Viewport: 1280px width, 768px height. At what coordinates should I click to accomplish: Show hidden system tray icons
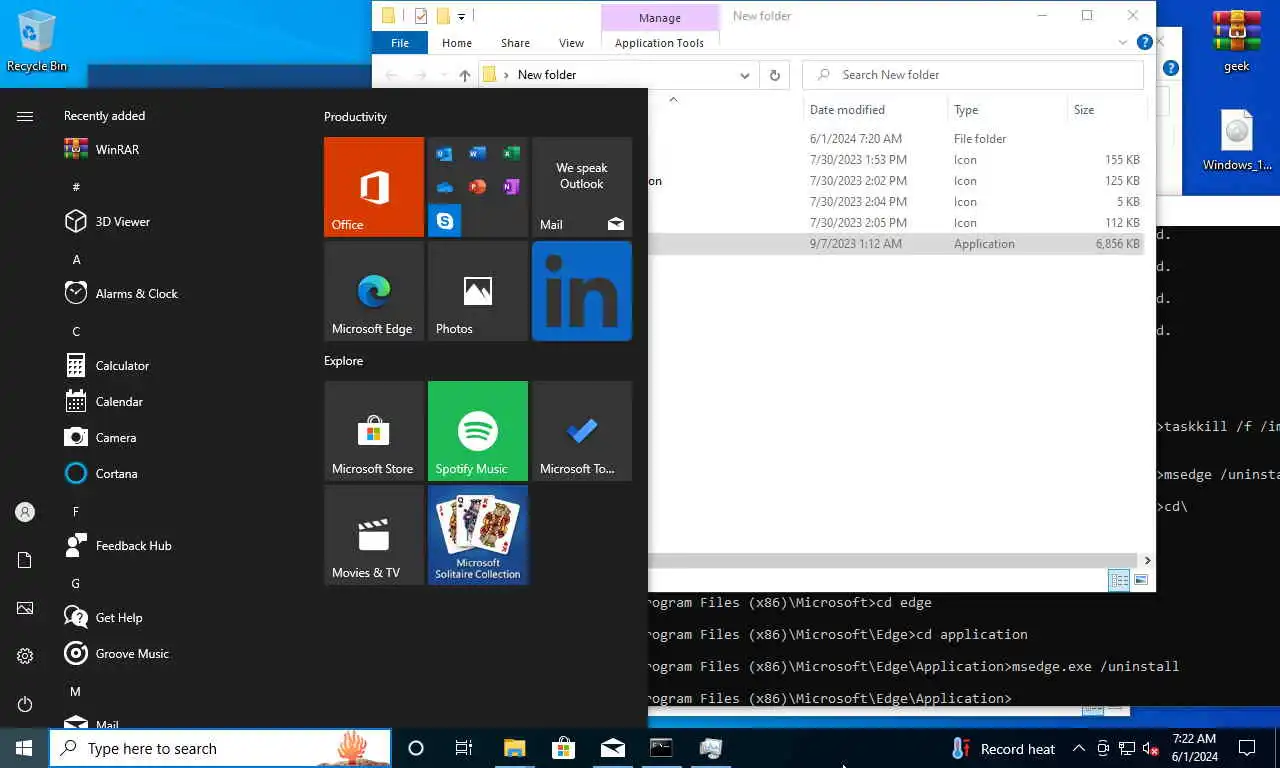click(1079, 748)
